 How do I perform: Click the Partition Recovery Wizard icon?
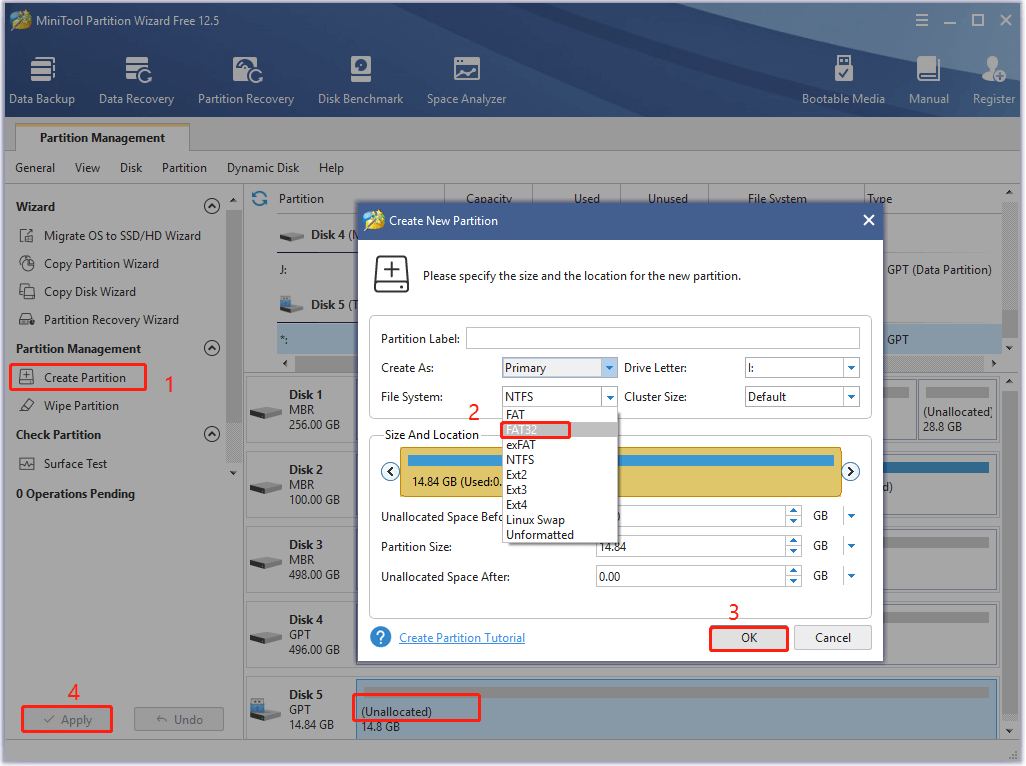(27, 319)
